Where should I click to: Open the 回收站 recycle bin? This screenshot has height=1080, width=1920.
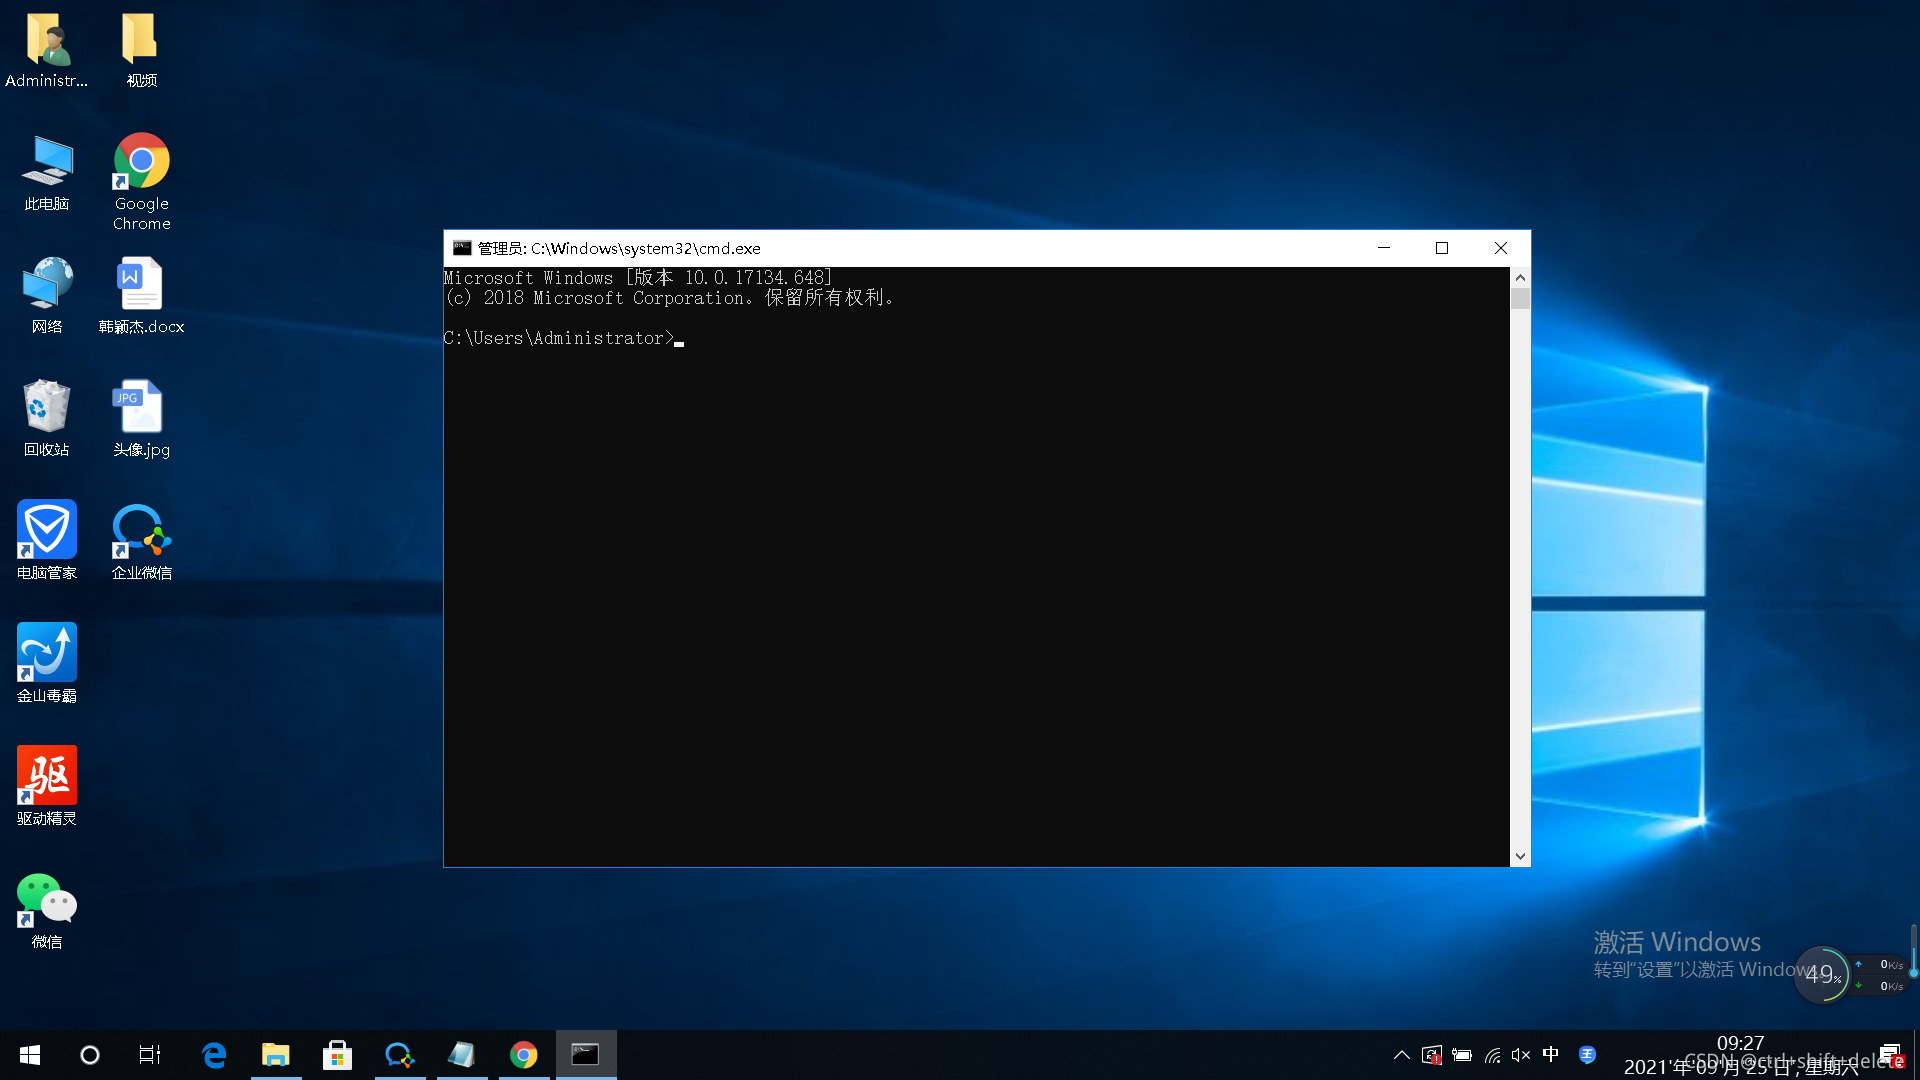click(46, 407)
